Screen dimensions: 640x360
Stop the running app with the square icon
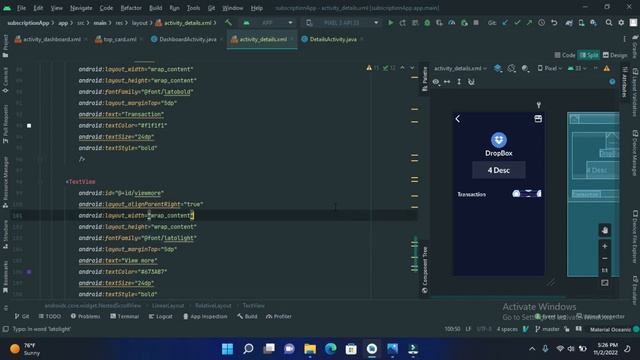point(476,23)
